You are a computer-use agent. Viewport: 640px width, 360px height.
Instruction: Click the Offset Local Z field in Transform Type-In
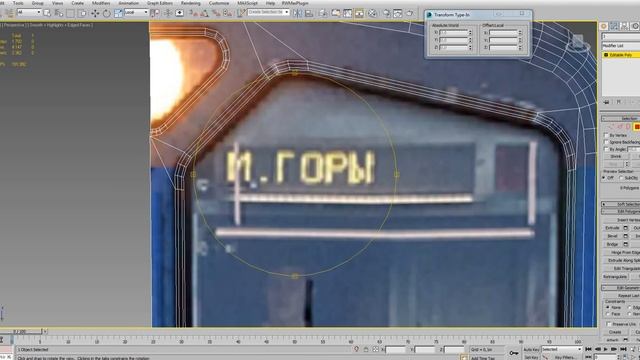pyautogui.click(x=503, y=48)
